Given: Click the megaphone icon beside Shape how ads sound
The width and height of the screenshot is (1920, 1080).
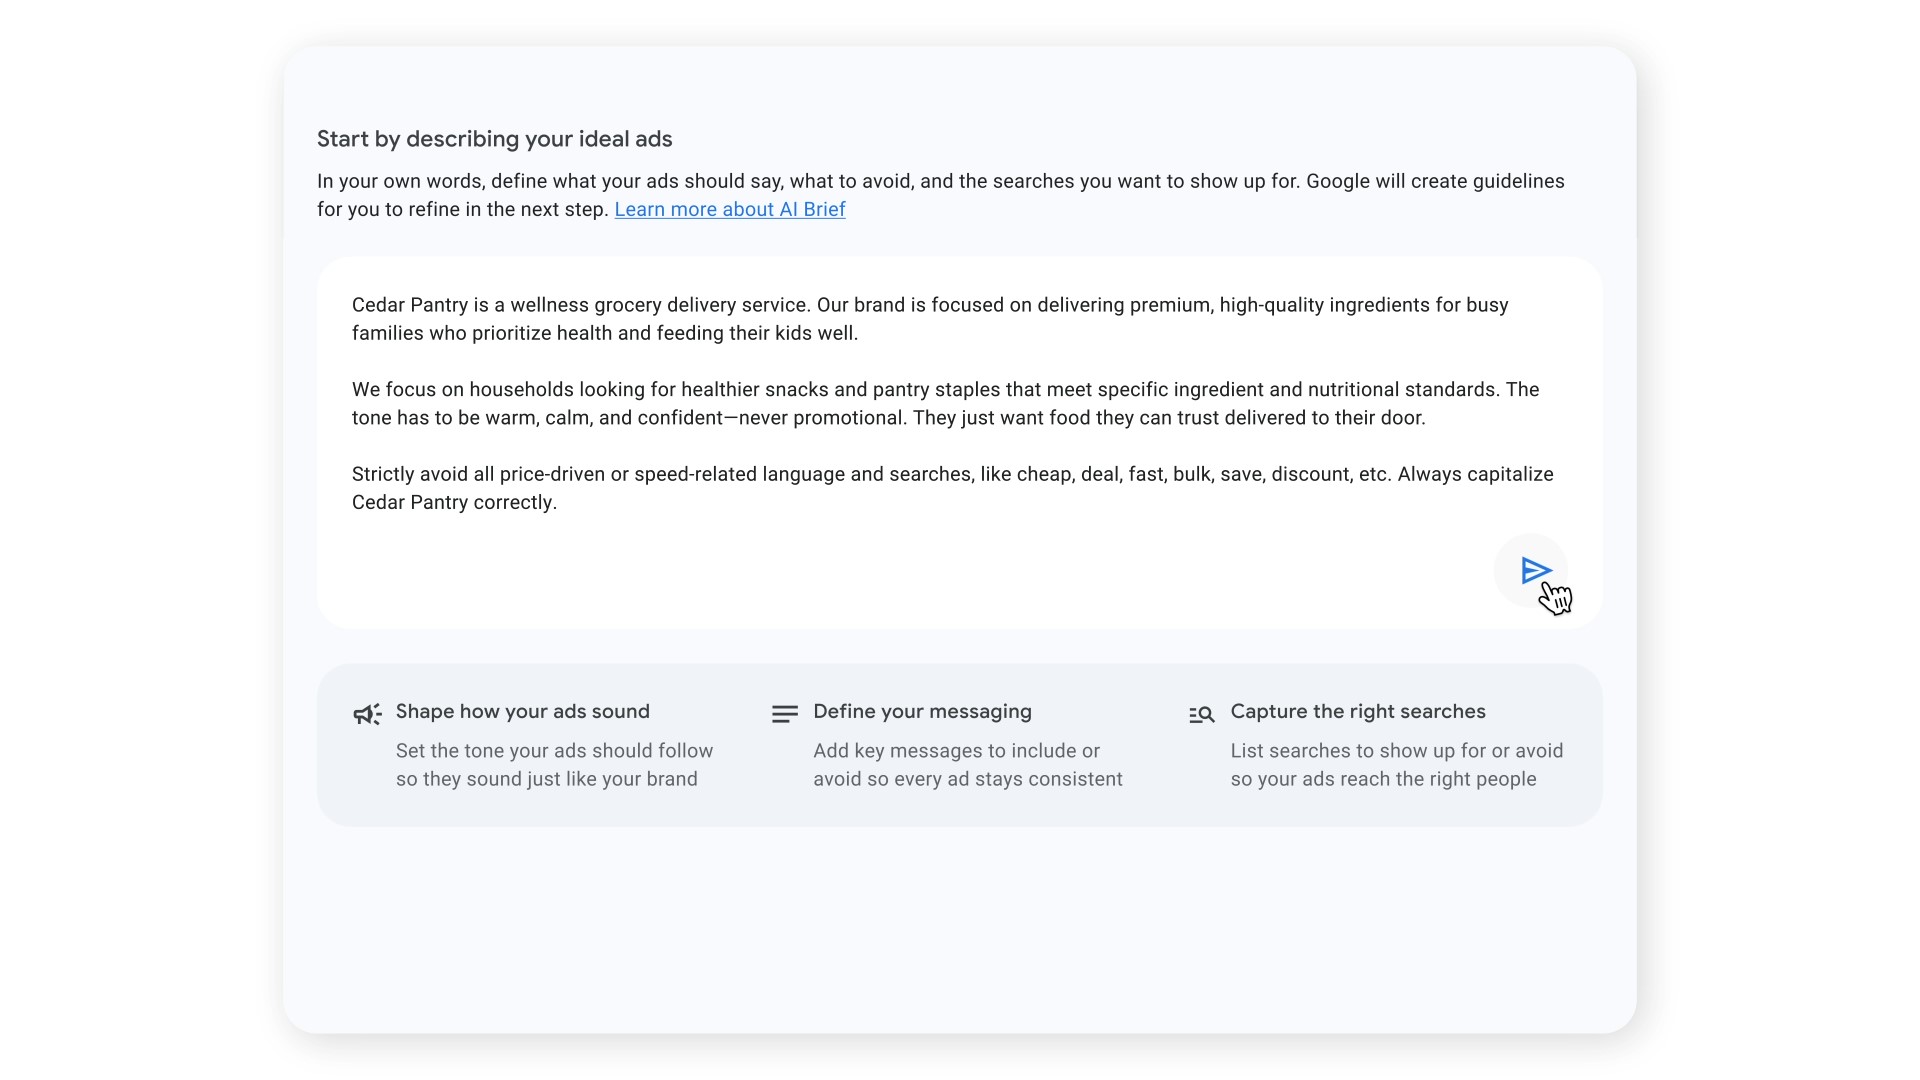Looking at the screenshot, I should pyautogui.click(x=367, y=714).
